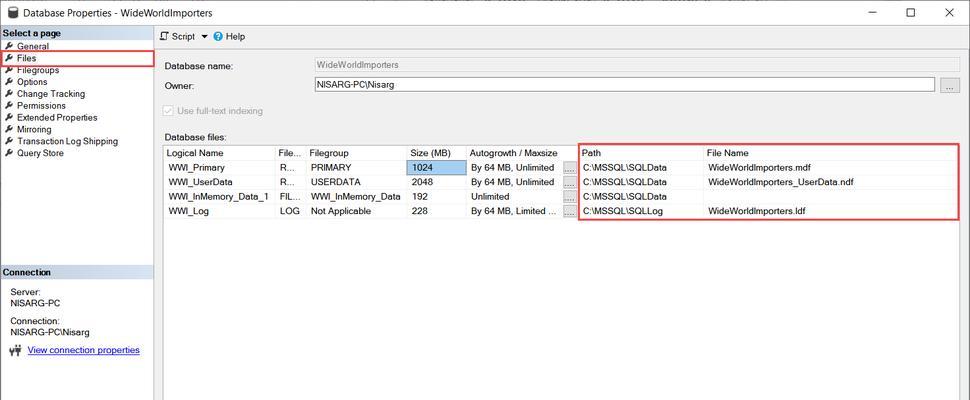970x400 pixels.
Task: Click the Logical Name column header
Action: click(220, 153)
